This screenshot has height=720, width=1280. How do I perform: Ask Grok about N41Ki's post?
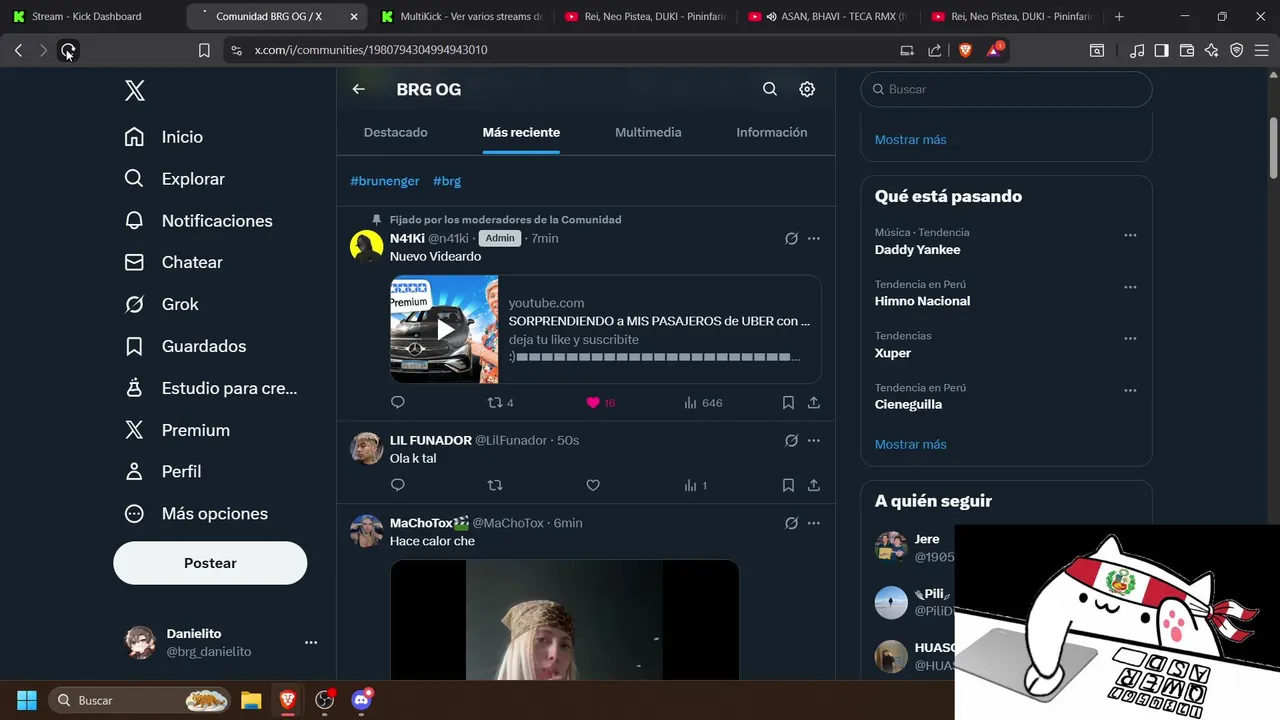point(791,239)
